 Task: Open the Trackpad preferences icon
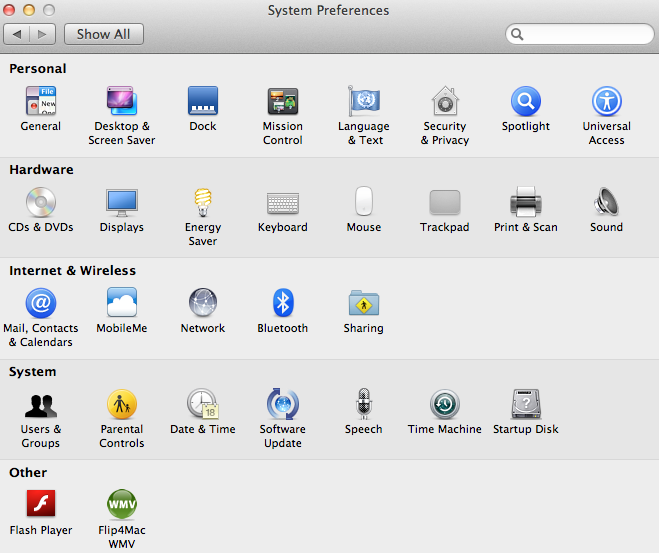coord(445,202)
